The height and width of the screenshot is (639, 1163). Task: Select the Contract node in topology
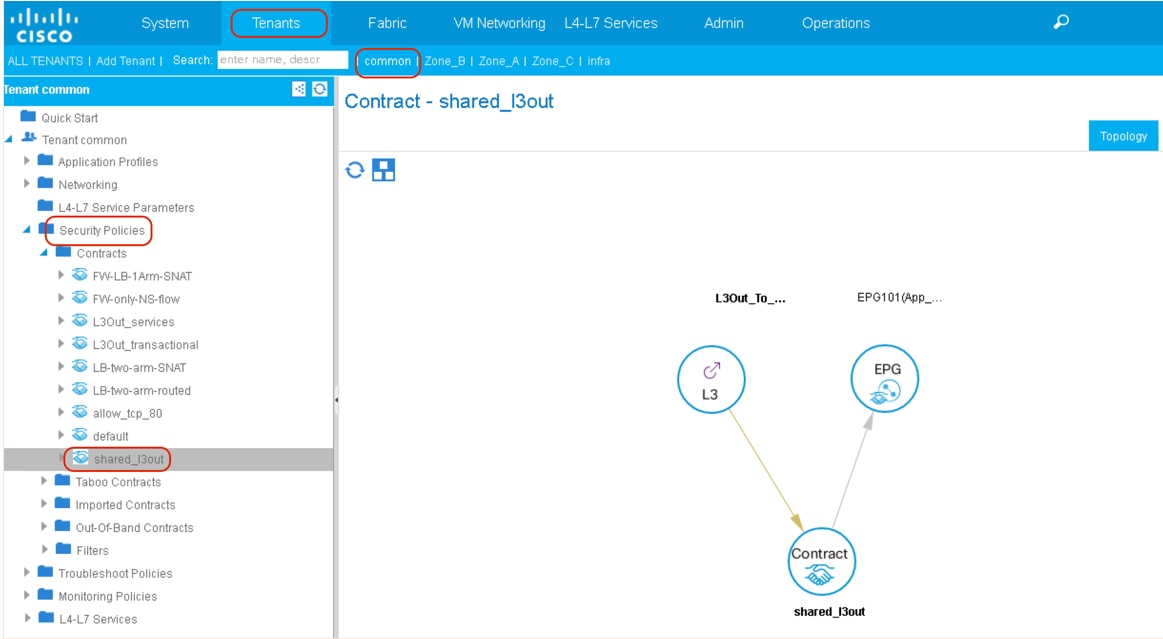[x=821, y=562]
